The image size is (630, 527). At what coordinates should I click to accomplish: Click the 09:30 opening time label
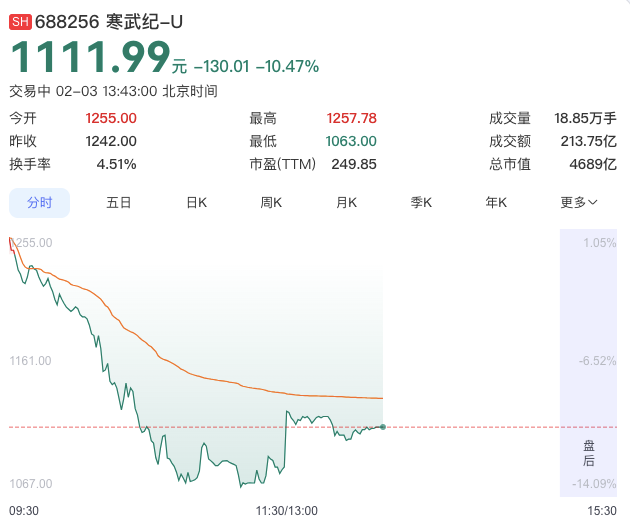(24, 510)
